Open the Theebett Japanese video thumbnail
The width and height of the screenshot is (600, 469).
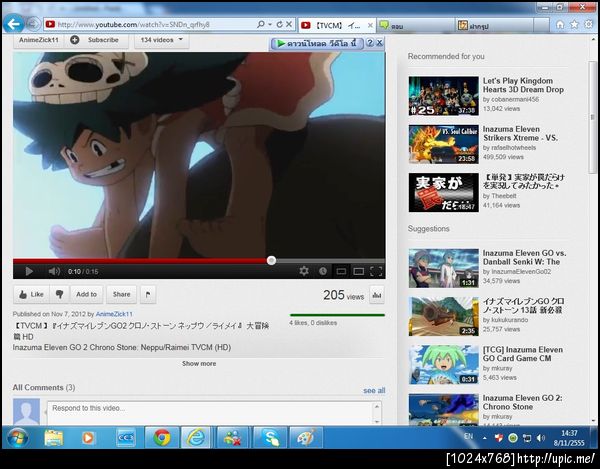[443, 192]
